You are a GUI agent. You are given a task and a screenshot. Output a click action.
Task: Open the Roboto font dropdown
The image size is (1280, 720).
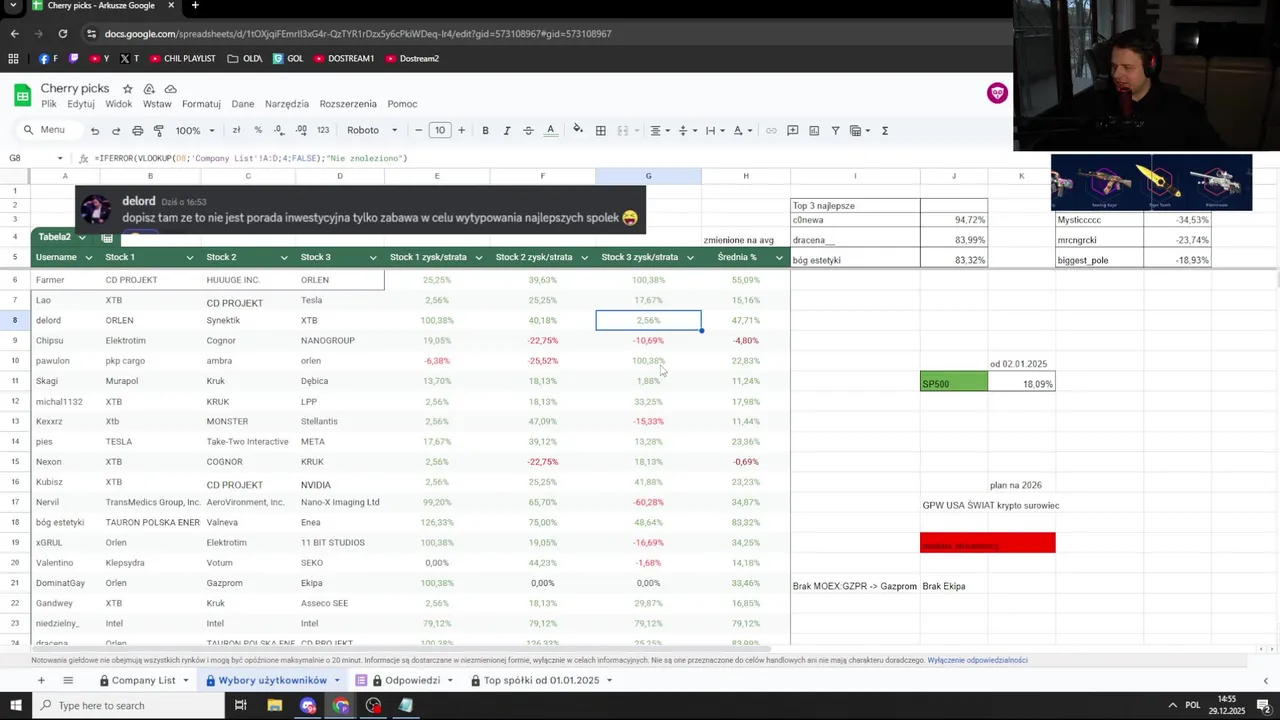[372, 130]
